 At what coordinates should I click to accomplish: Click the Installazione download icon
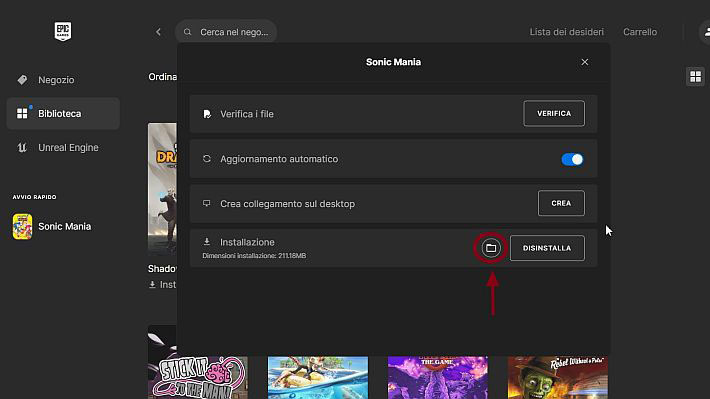tap(207, 242)
